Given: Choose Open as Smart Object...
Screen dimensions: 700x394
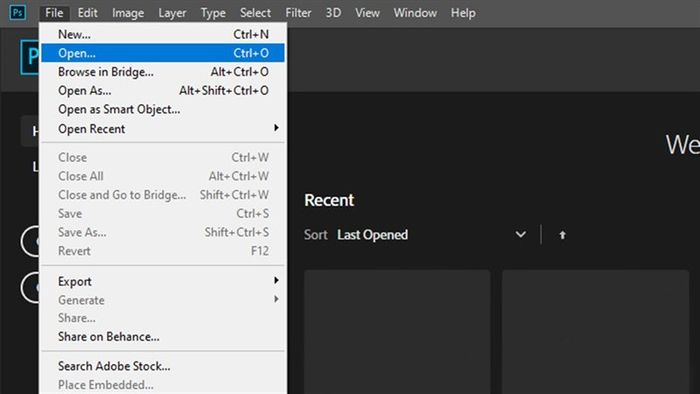Looking at the screenshot, I should pyautogui.click(x=163, y=109).
